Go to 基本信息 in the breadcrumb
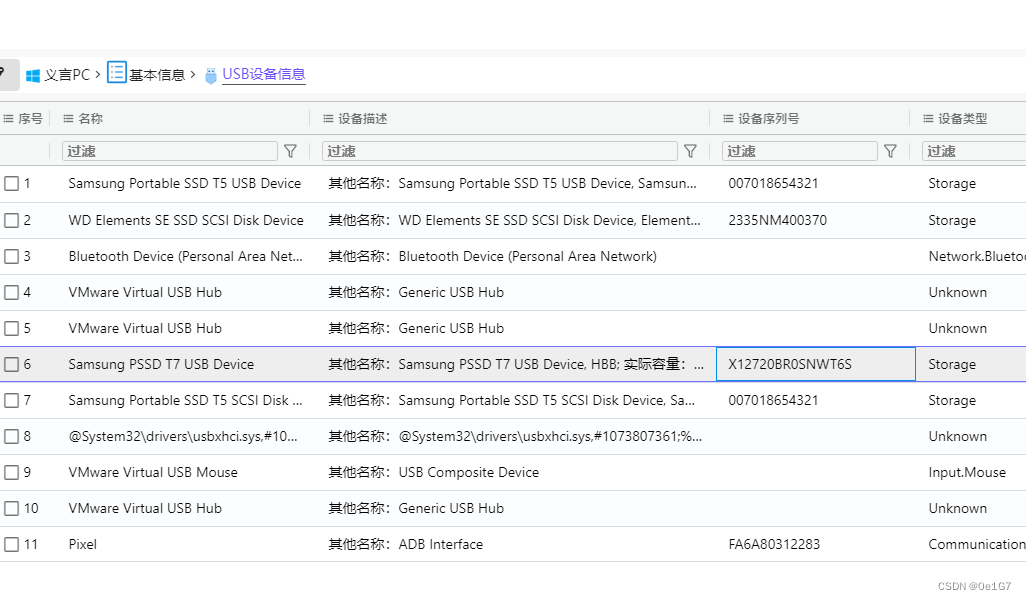 click(157, 75)
